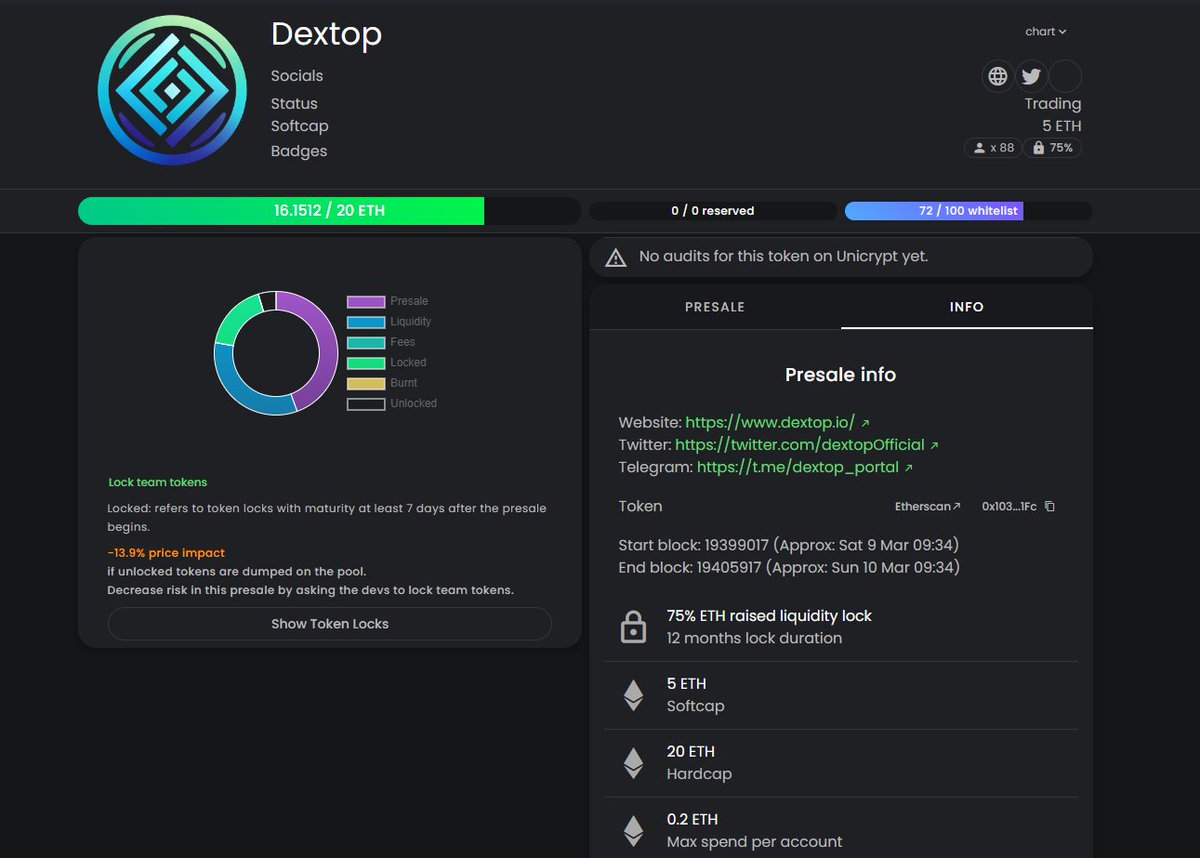The image size is (1200, 858).
Task: Click 75% ETH raised liquidity lock text
Action: 769,616
